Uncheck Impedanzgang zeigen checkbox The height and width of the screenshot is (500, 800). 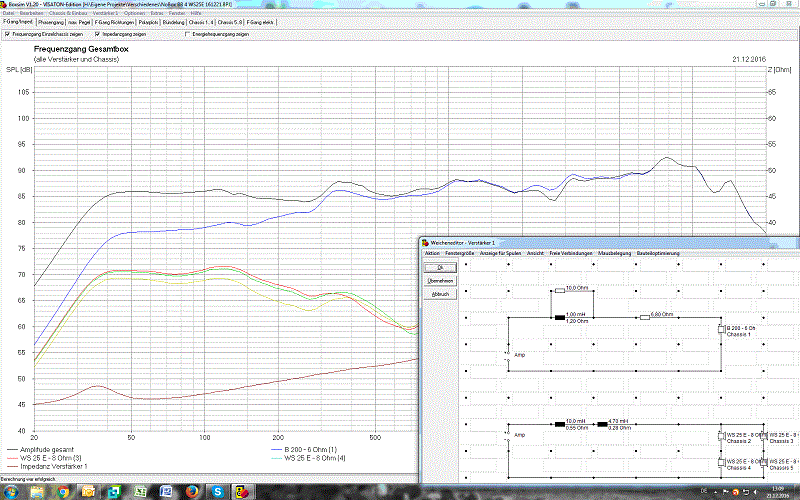click(97, 33)
